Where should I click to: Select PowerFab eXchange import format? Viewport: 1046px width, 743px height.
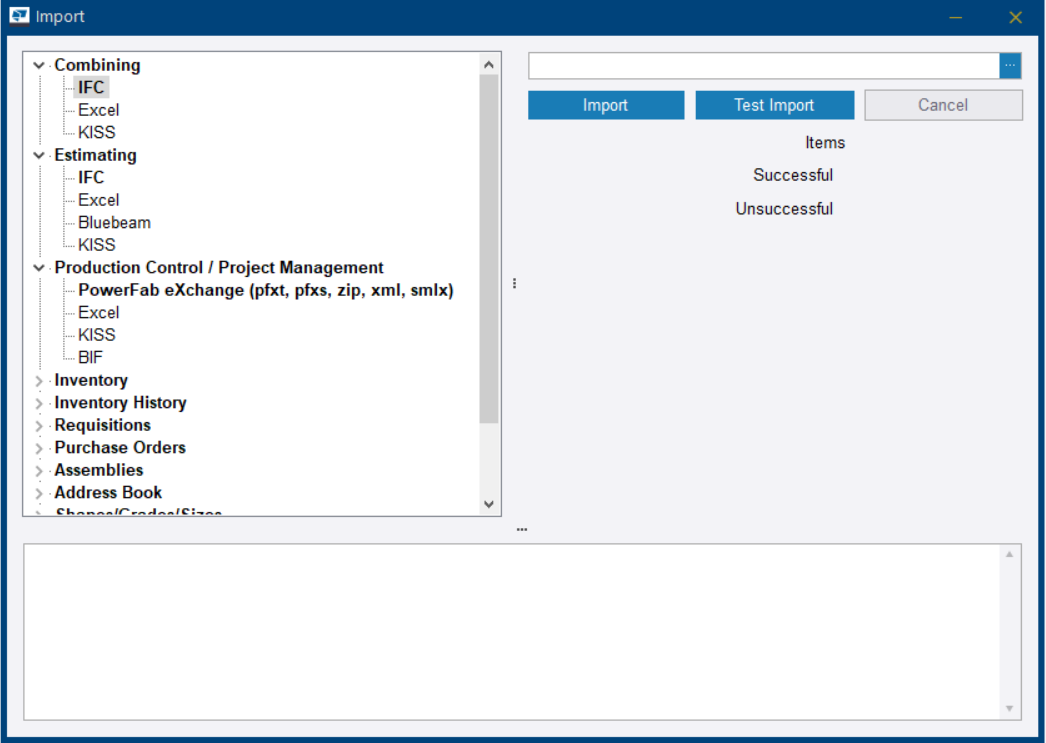pyautogui.click(x=265, y=289)
